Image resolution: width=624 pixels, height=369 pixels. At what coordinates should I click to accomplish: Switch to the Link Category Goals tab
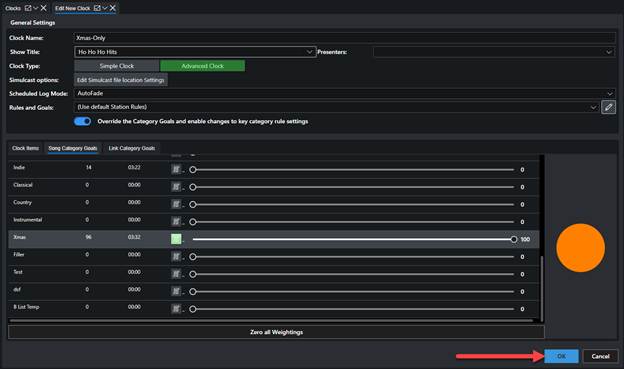[132, 148]
